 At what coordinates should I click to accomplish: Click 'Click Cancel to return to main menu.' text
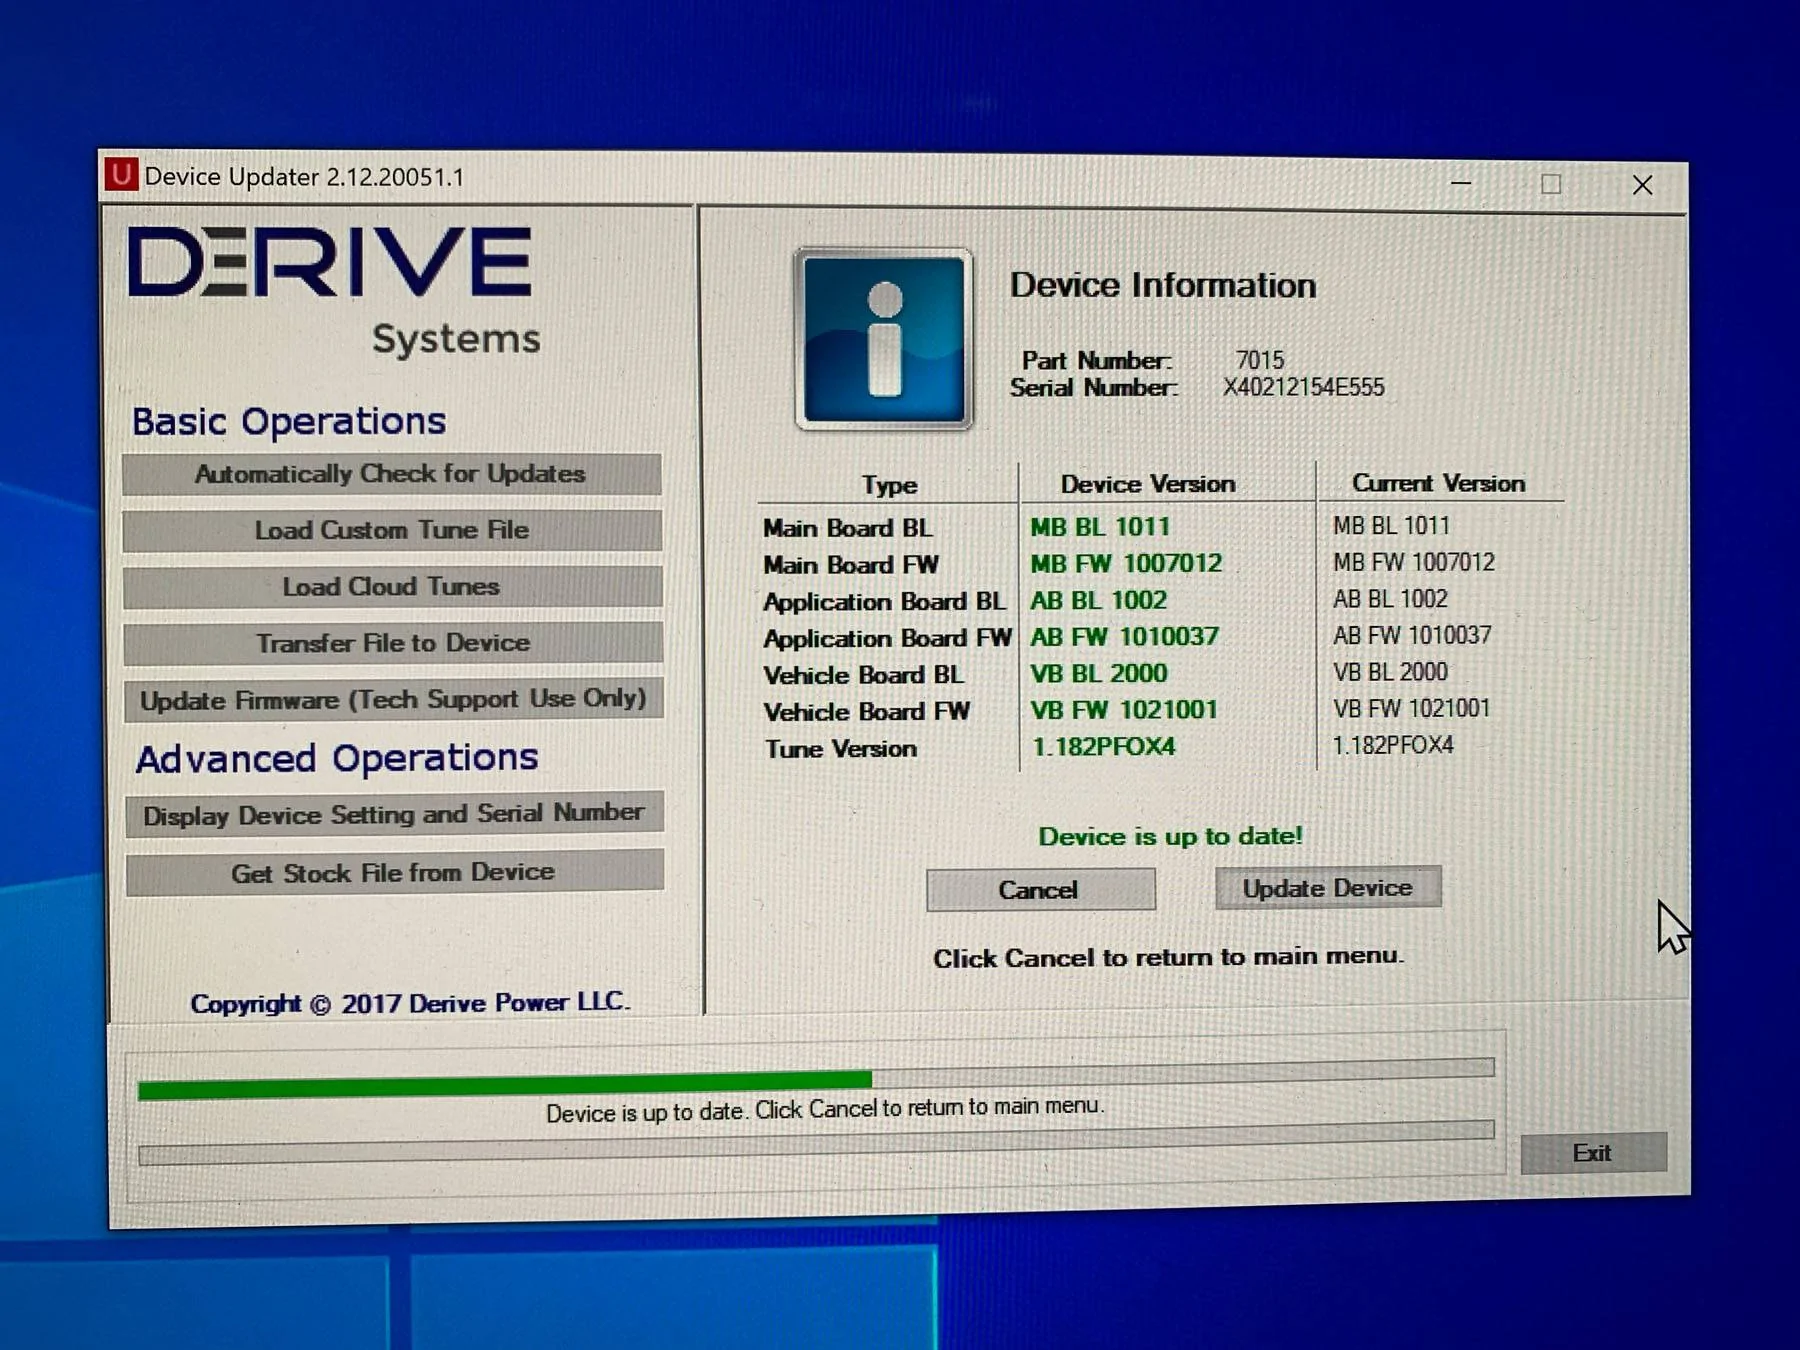[1168, 958]
